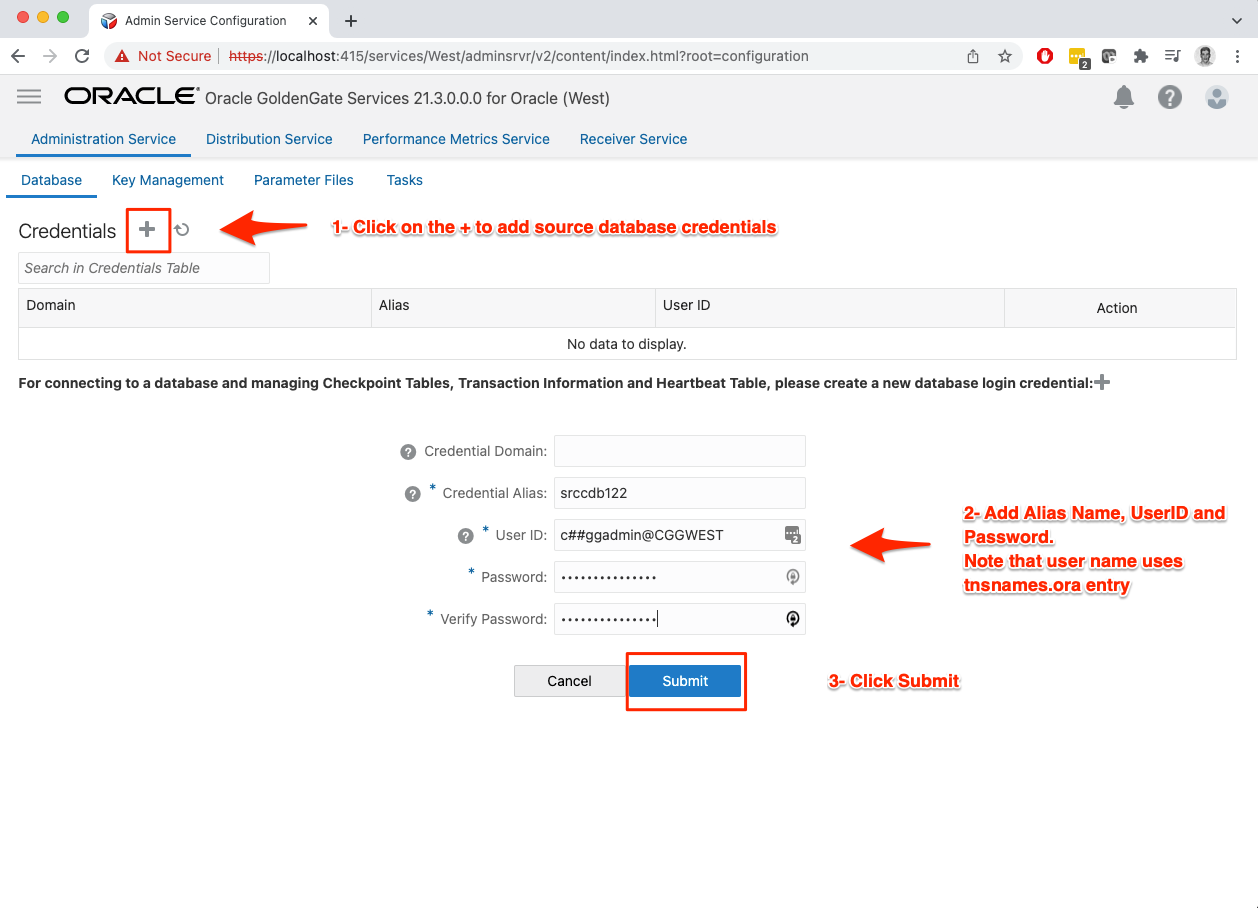The image size is (1258, 908).
Task: Open the Chrome three-dot menu
Action: (1238, 56)
